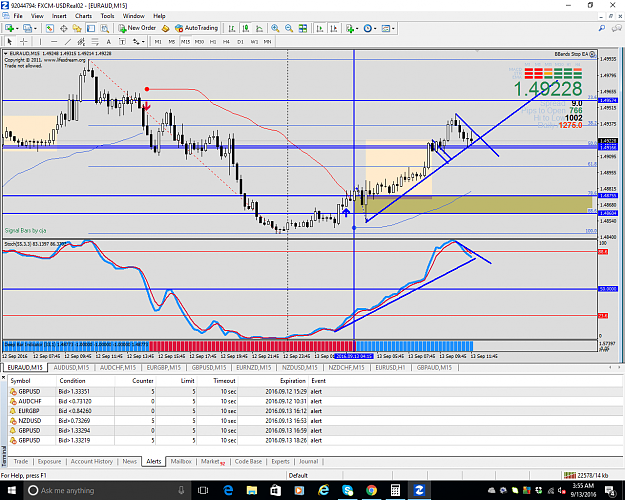Open the Tools menu
Image resolution: width=625 pixels, height=500 pixels.
pos(107,16)
